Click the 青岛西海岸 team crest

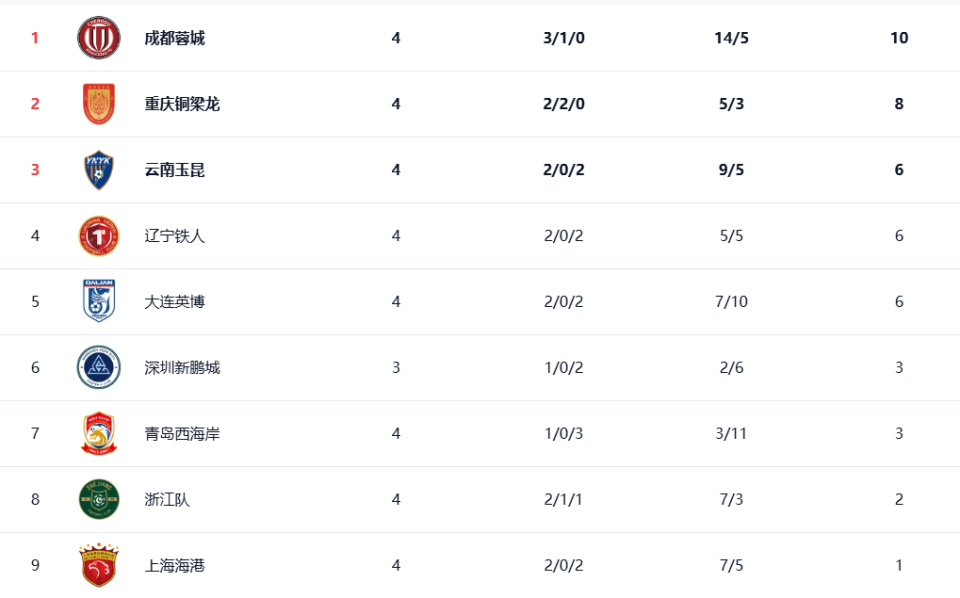point(99,434)
